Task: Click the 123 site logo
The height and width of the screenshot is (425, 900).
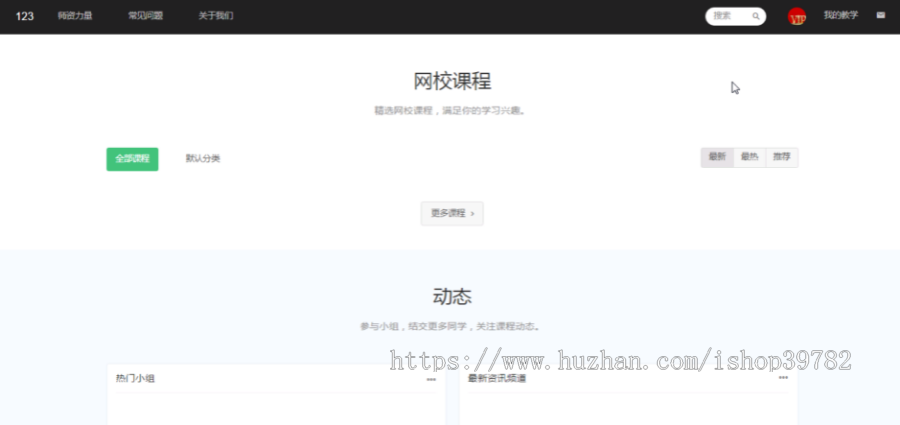Action: point(25,16)
